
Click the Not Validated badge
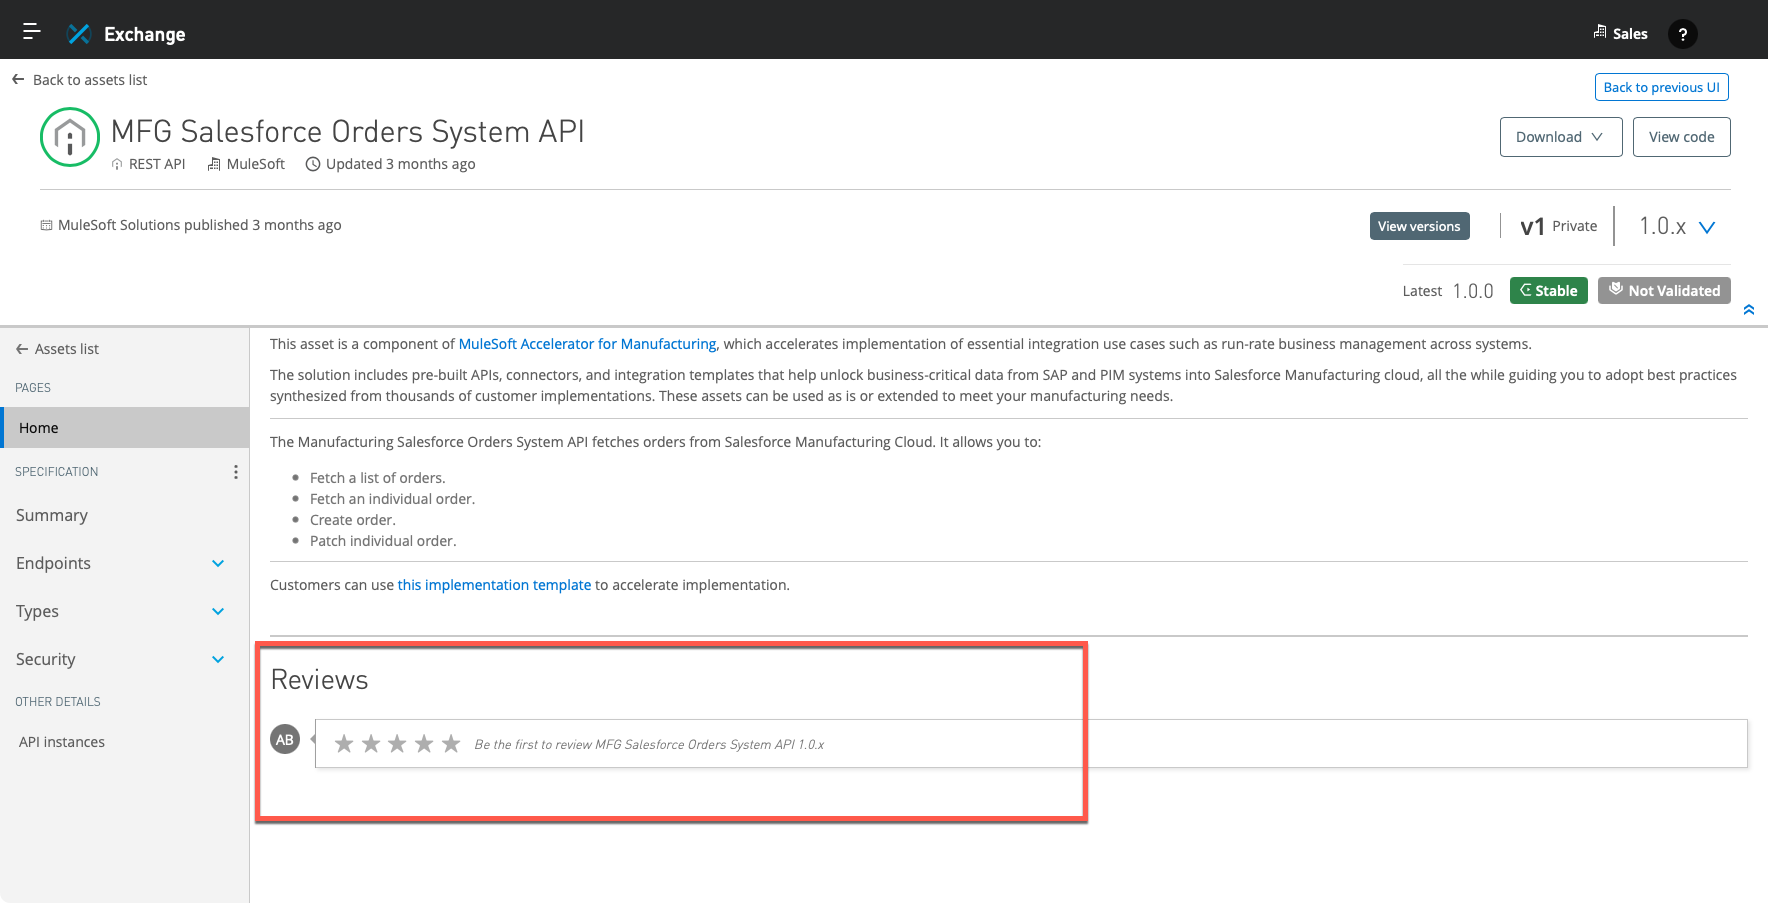point(1664,290)
